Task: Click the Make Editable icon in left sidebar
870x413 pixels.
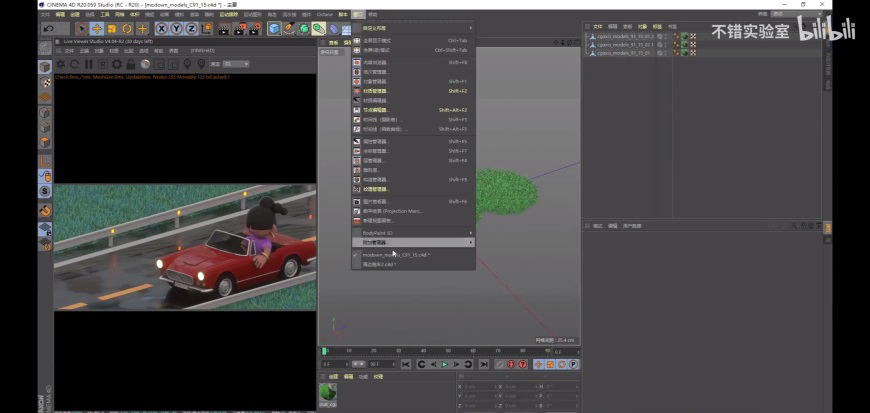Action: click(x=45, y=66)
